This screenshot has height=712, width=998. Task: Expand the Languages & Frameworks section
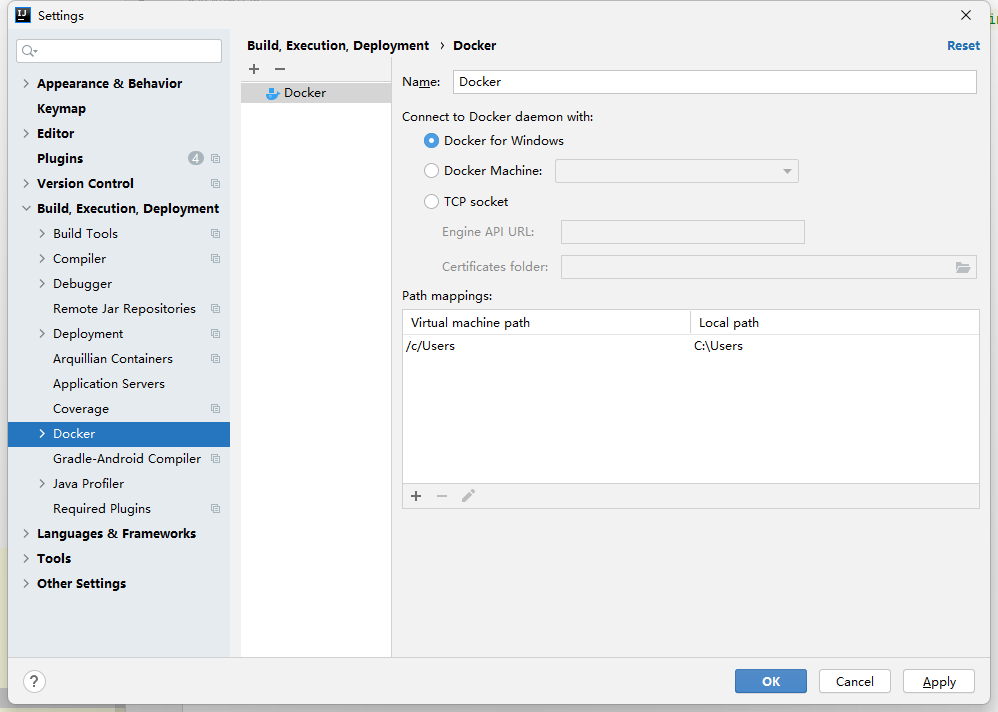26,534
